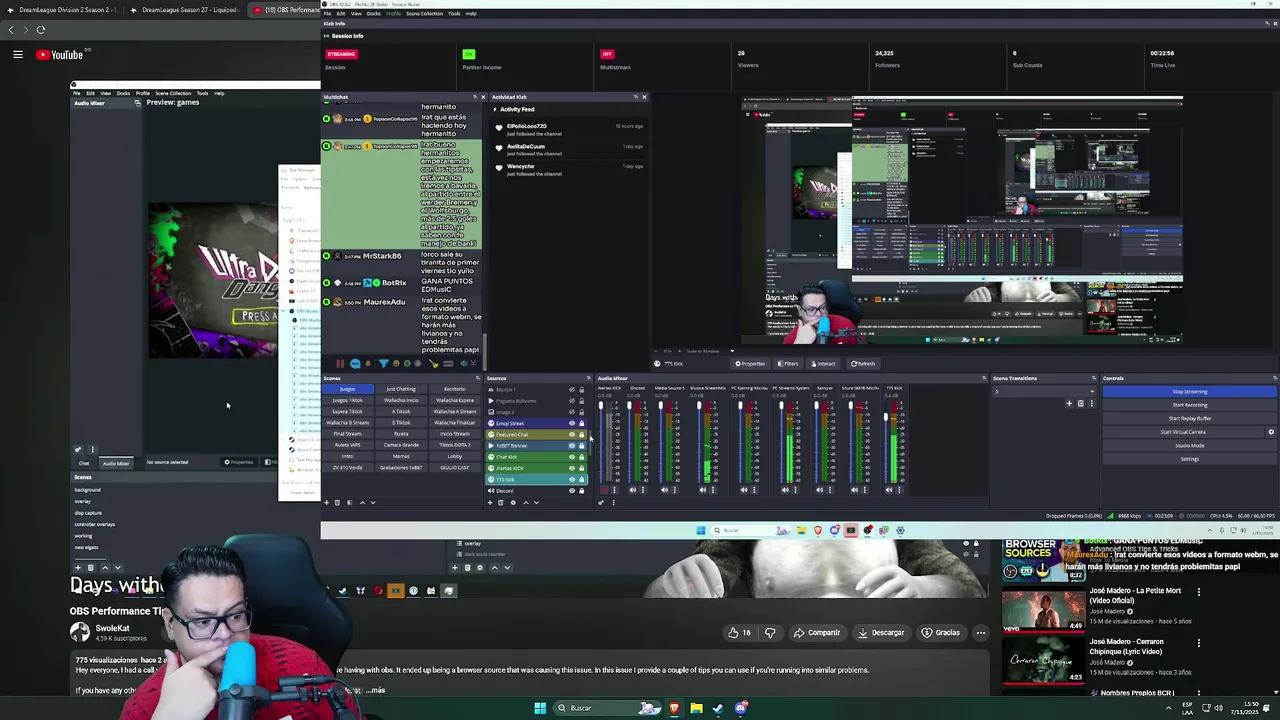Select the Just Chatting scene

click(401, 389)
